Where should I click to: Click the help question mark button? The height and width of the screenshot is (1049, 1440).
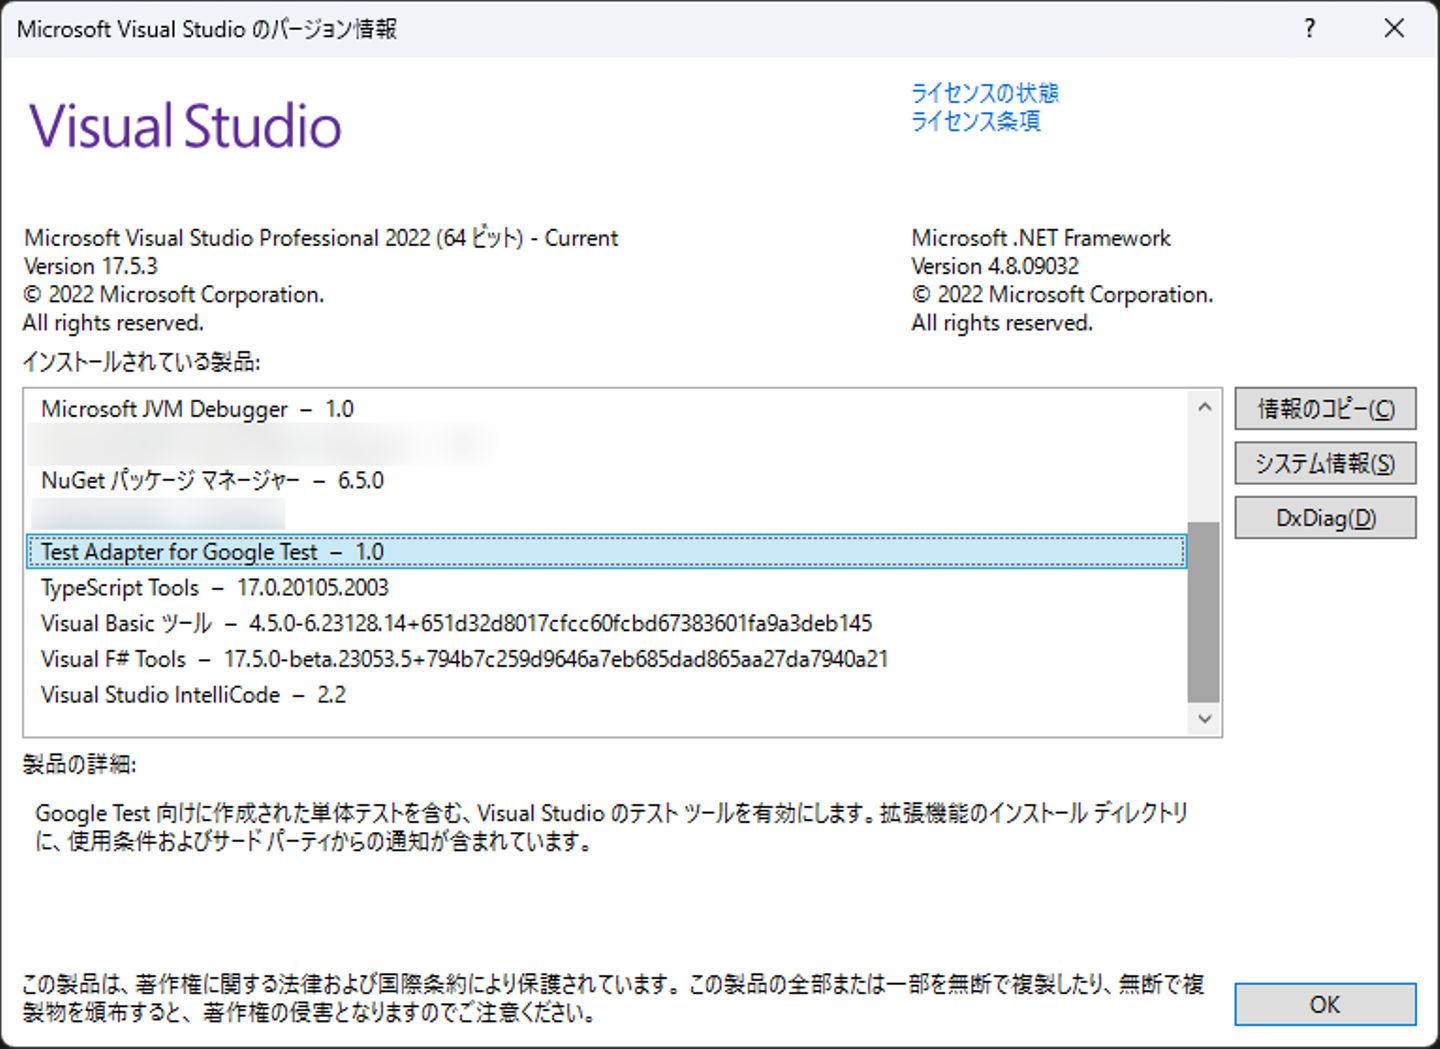[1309, 28]
